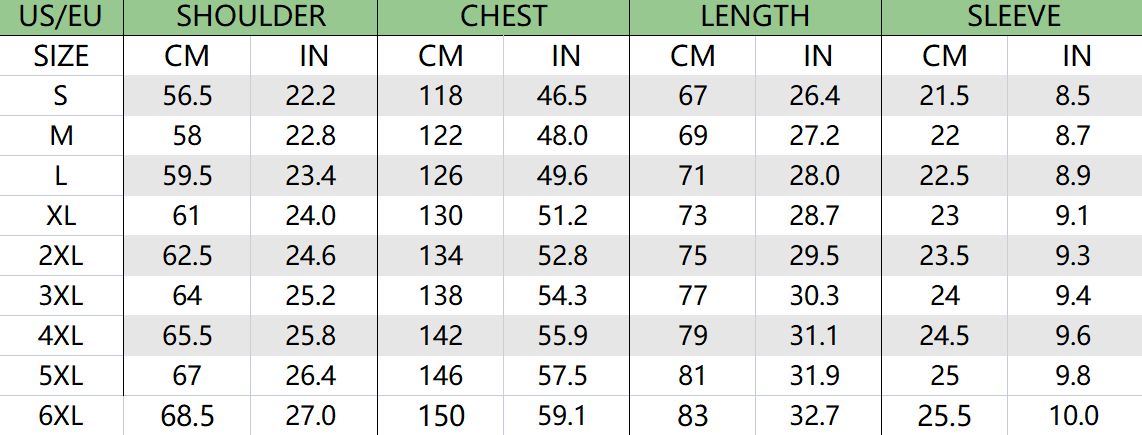The image size is (1142, 435).
Task: Select the SHOULDER header cell
Action: pyautogui.click(x=251, y=17)
